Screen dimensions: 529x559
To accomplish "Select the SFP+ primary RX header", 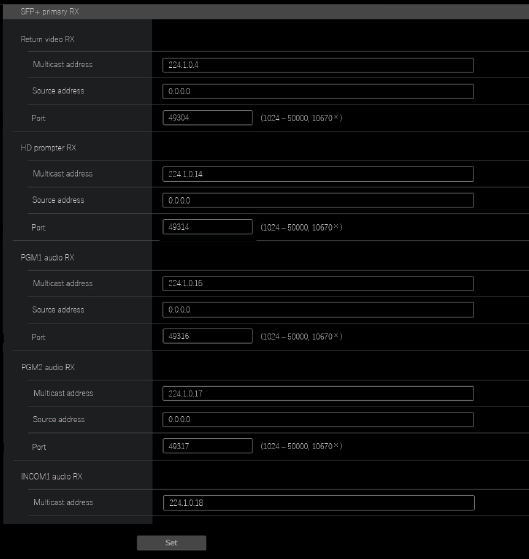I will 266,12.
